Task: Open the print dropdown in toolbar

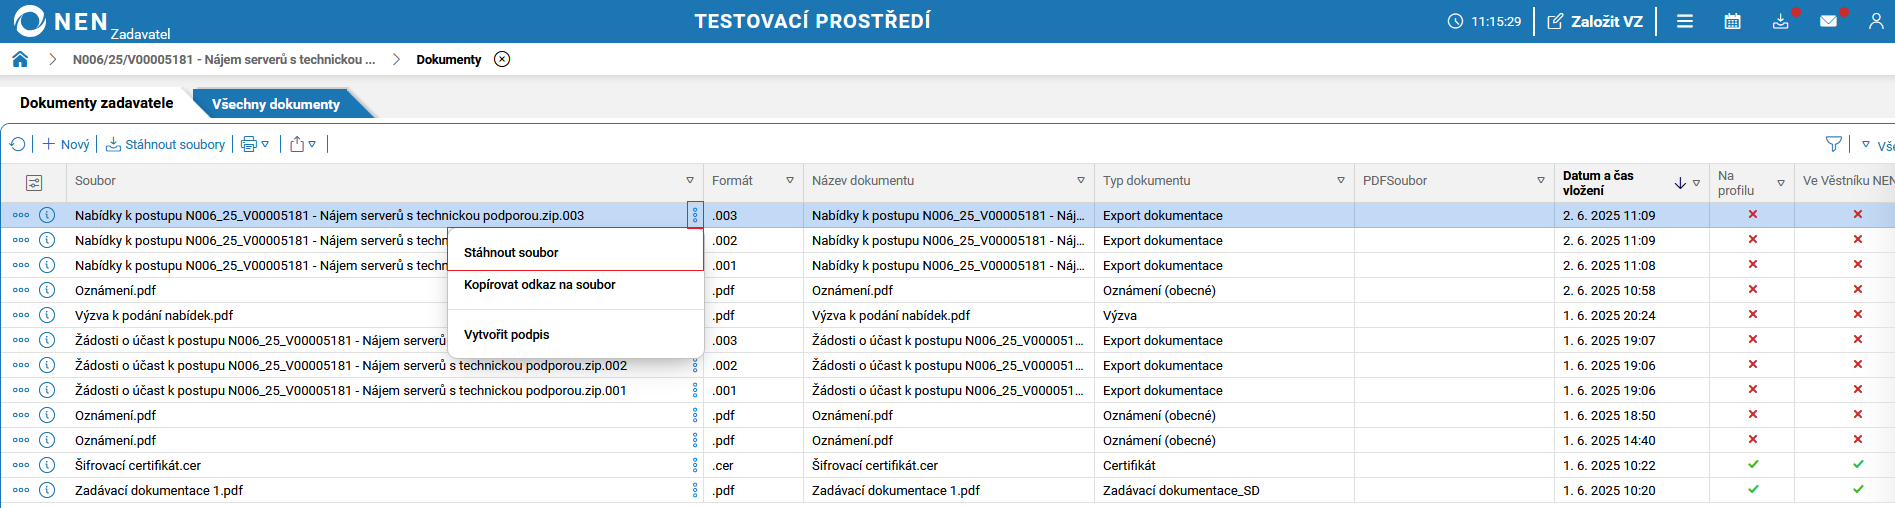Action: click(255, 144)
